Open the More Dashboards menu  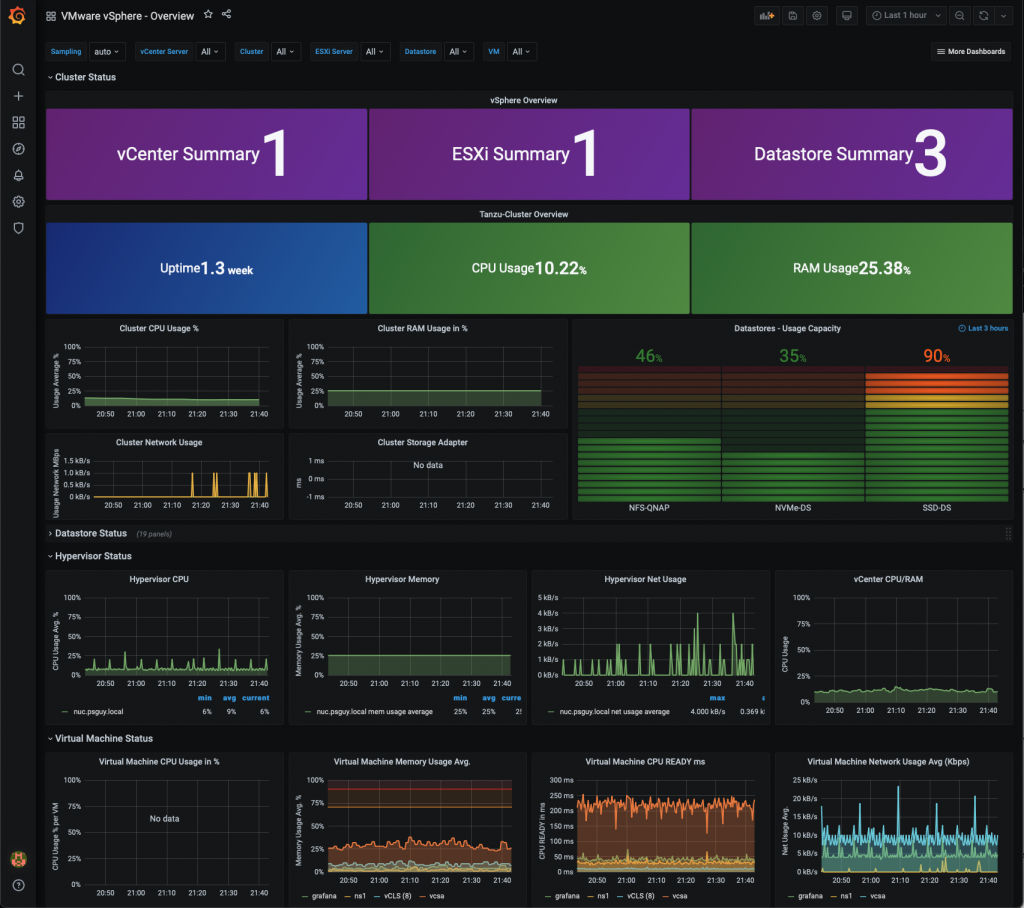(x=971, y=52)
